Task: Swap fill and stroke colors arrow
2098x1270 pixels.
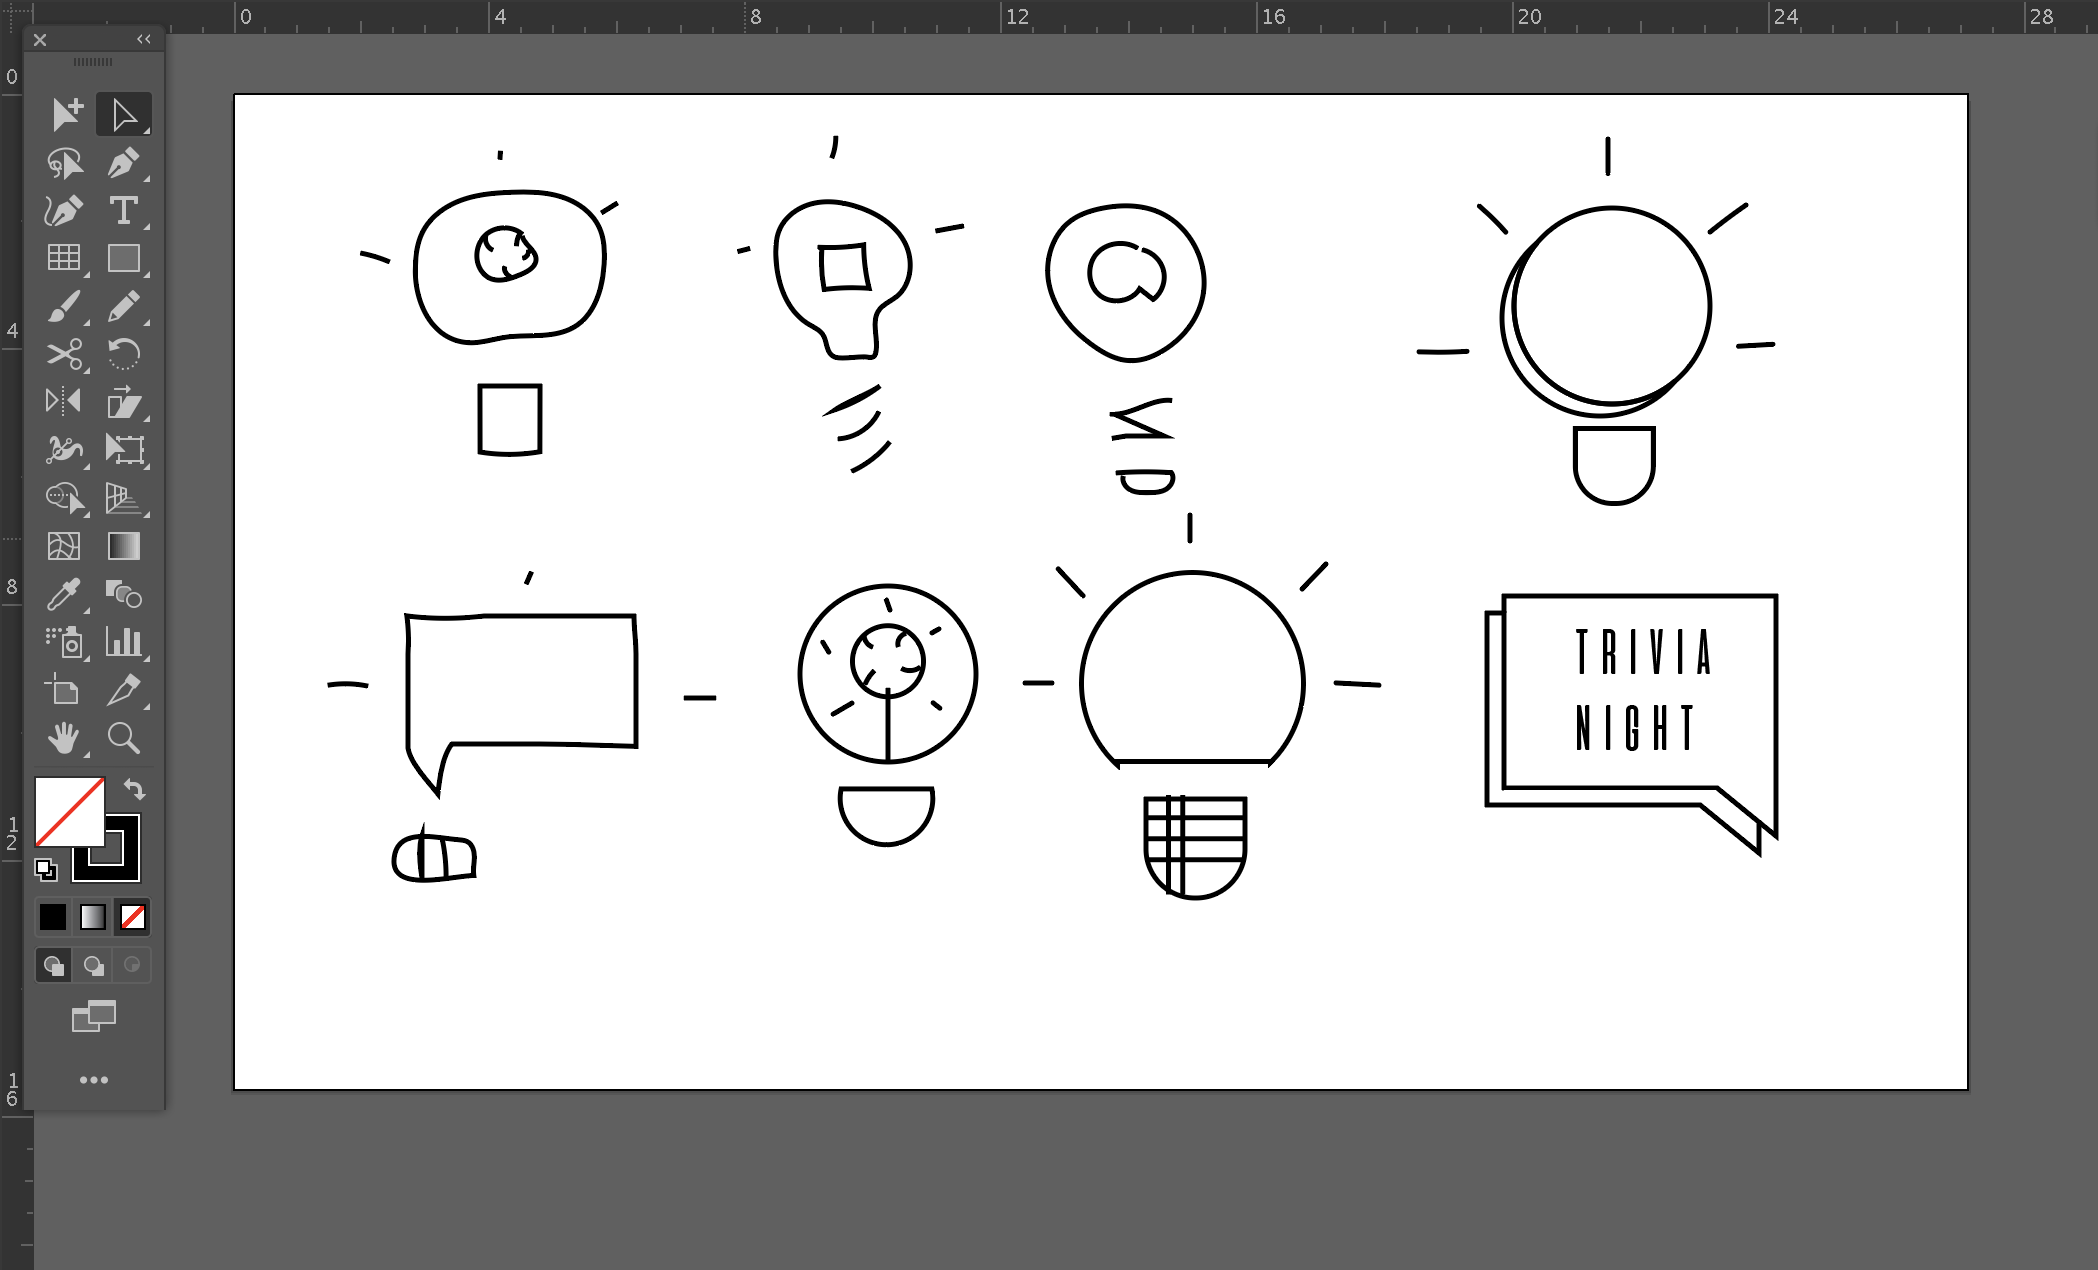Action: point(135,789)
